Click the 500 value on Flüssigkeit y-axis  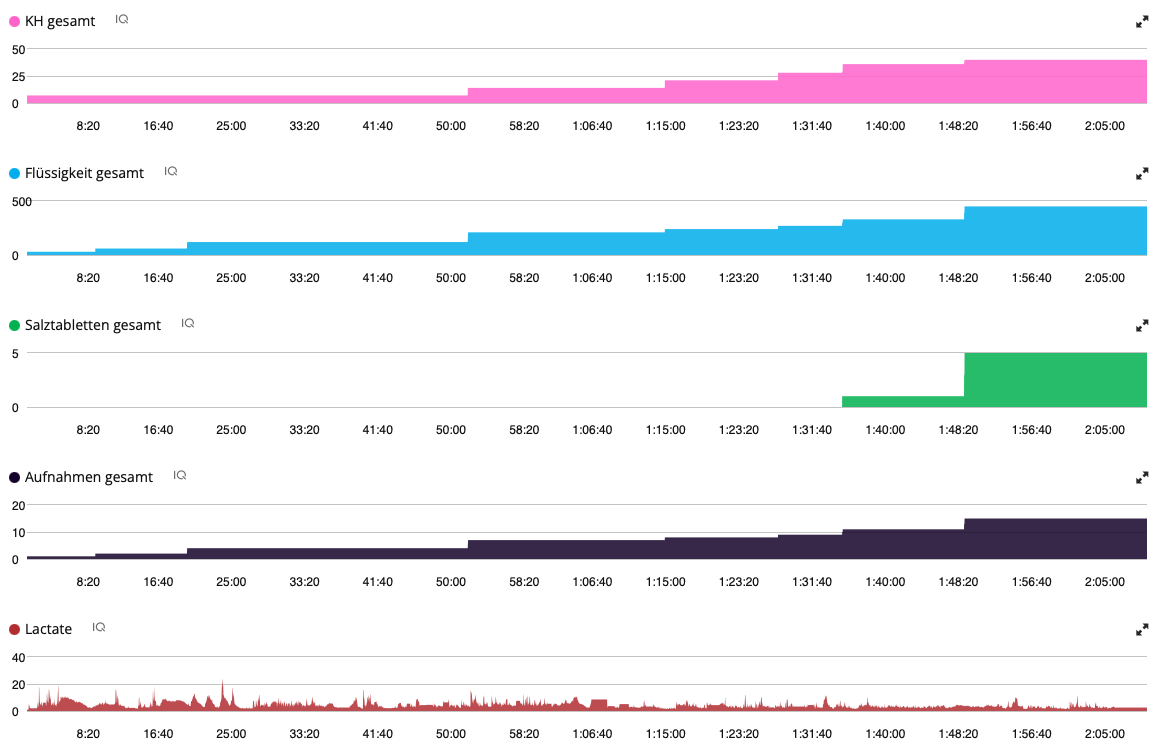coord(22,202)
